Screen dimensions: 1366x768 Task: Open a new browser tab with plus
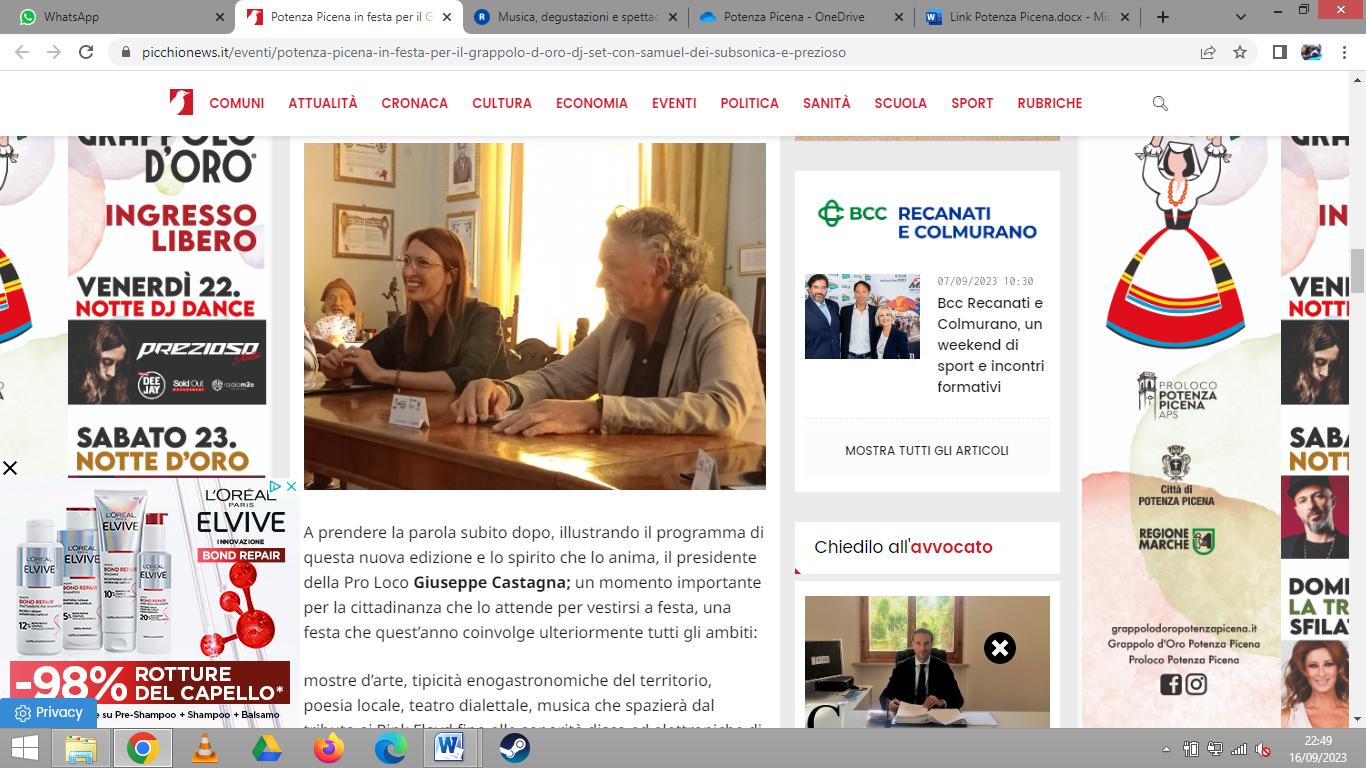(x=1162, y=17)
